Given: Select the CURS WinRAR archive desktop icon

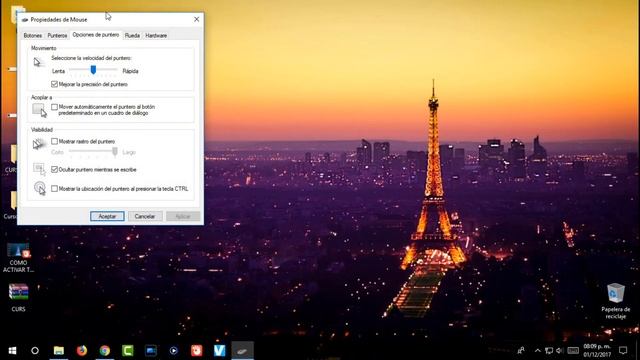Looking at the screenshot, I should (x=18, y=297).
